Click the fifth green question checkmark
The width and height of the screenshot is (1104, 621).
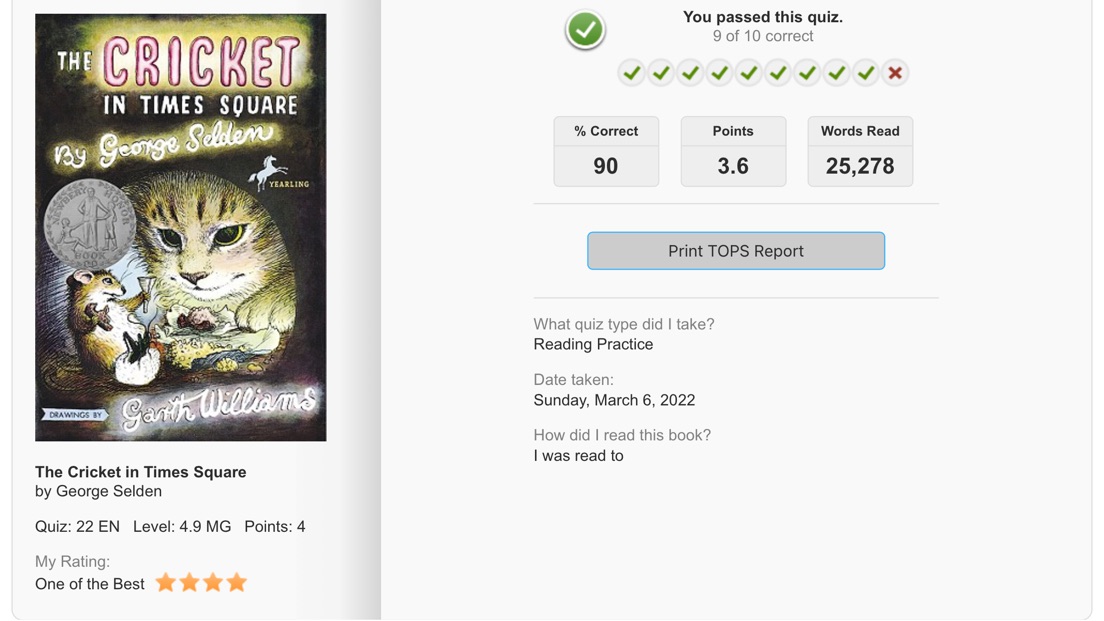coord(748,73)
